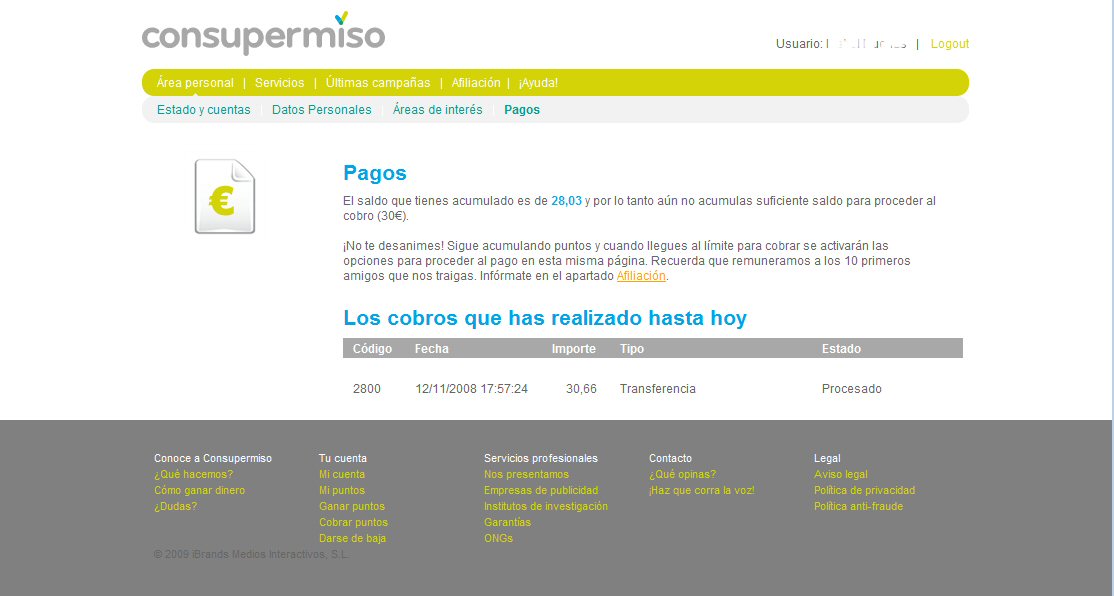Click the amount 30,66 cell
This screenshot has width=1114, height=596.
coord(581,389)
